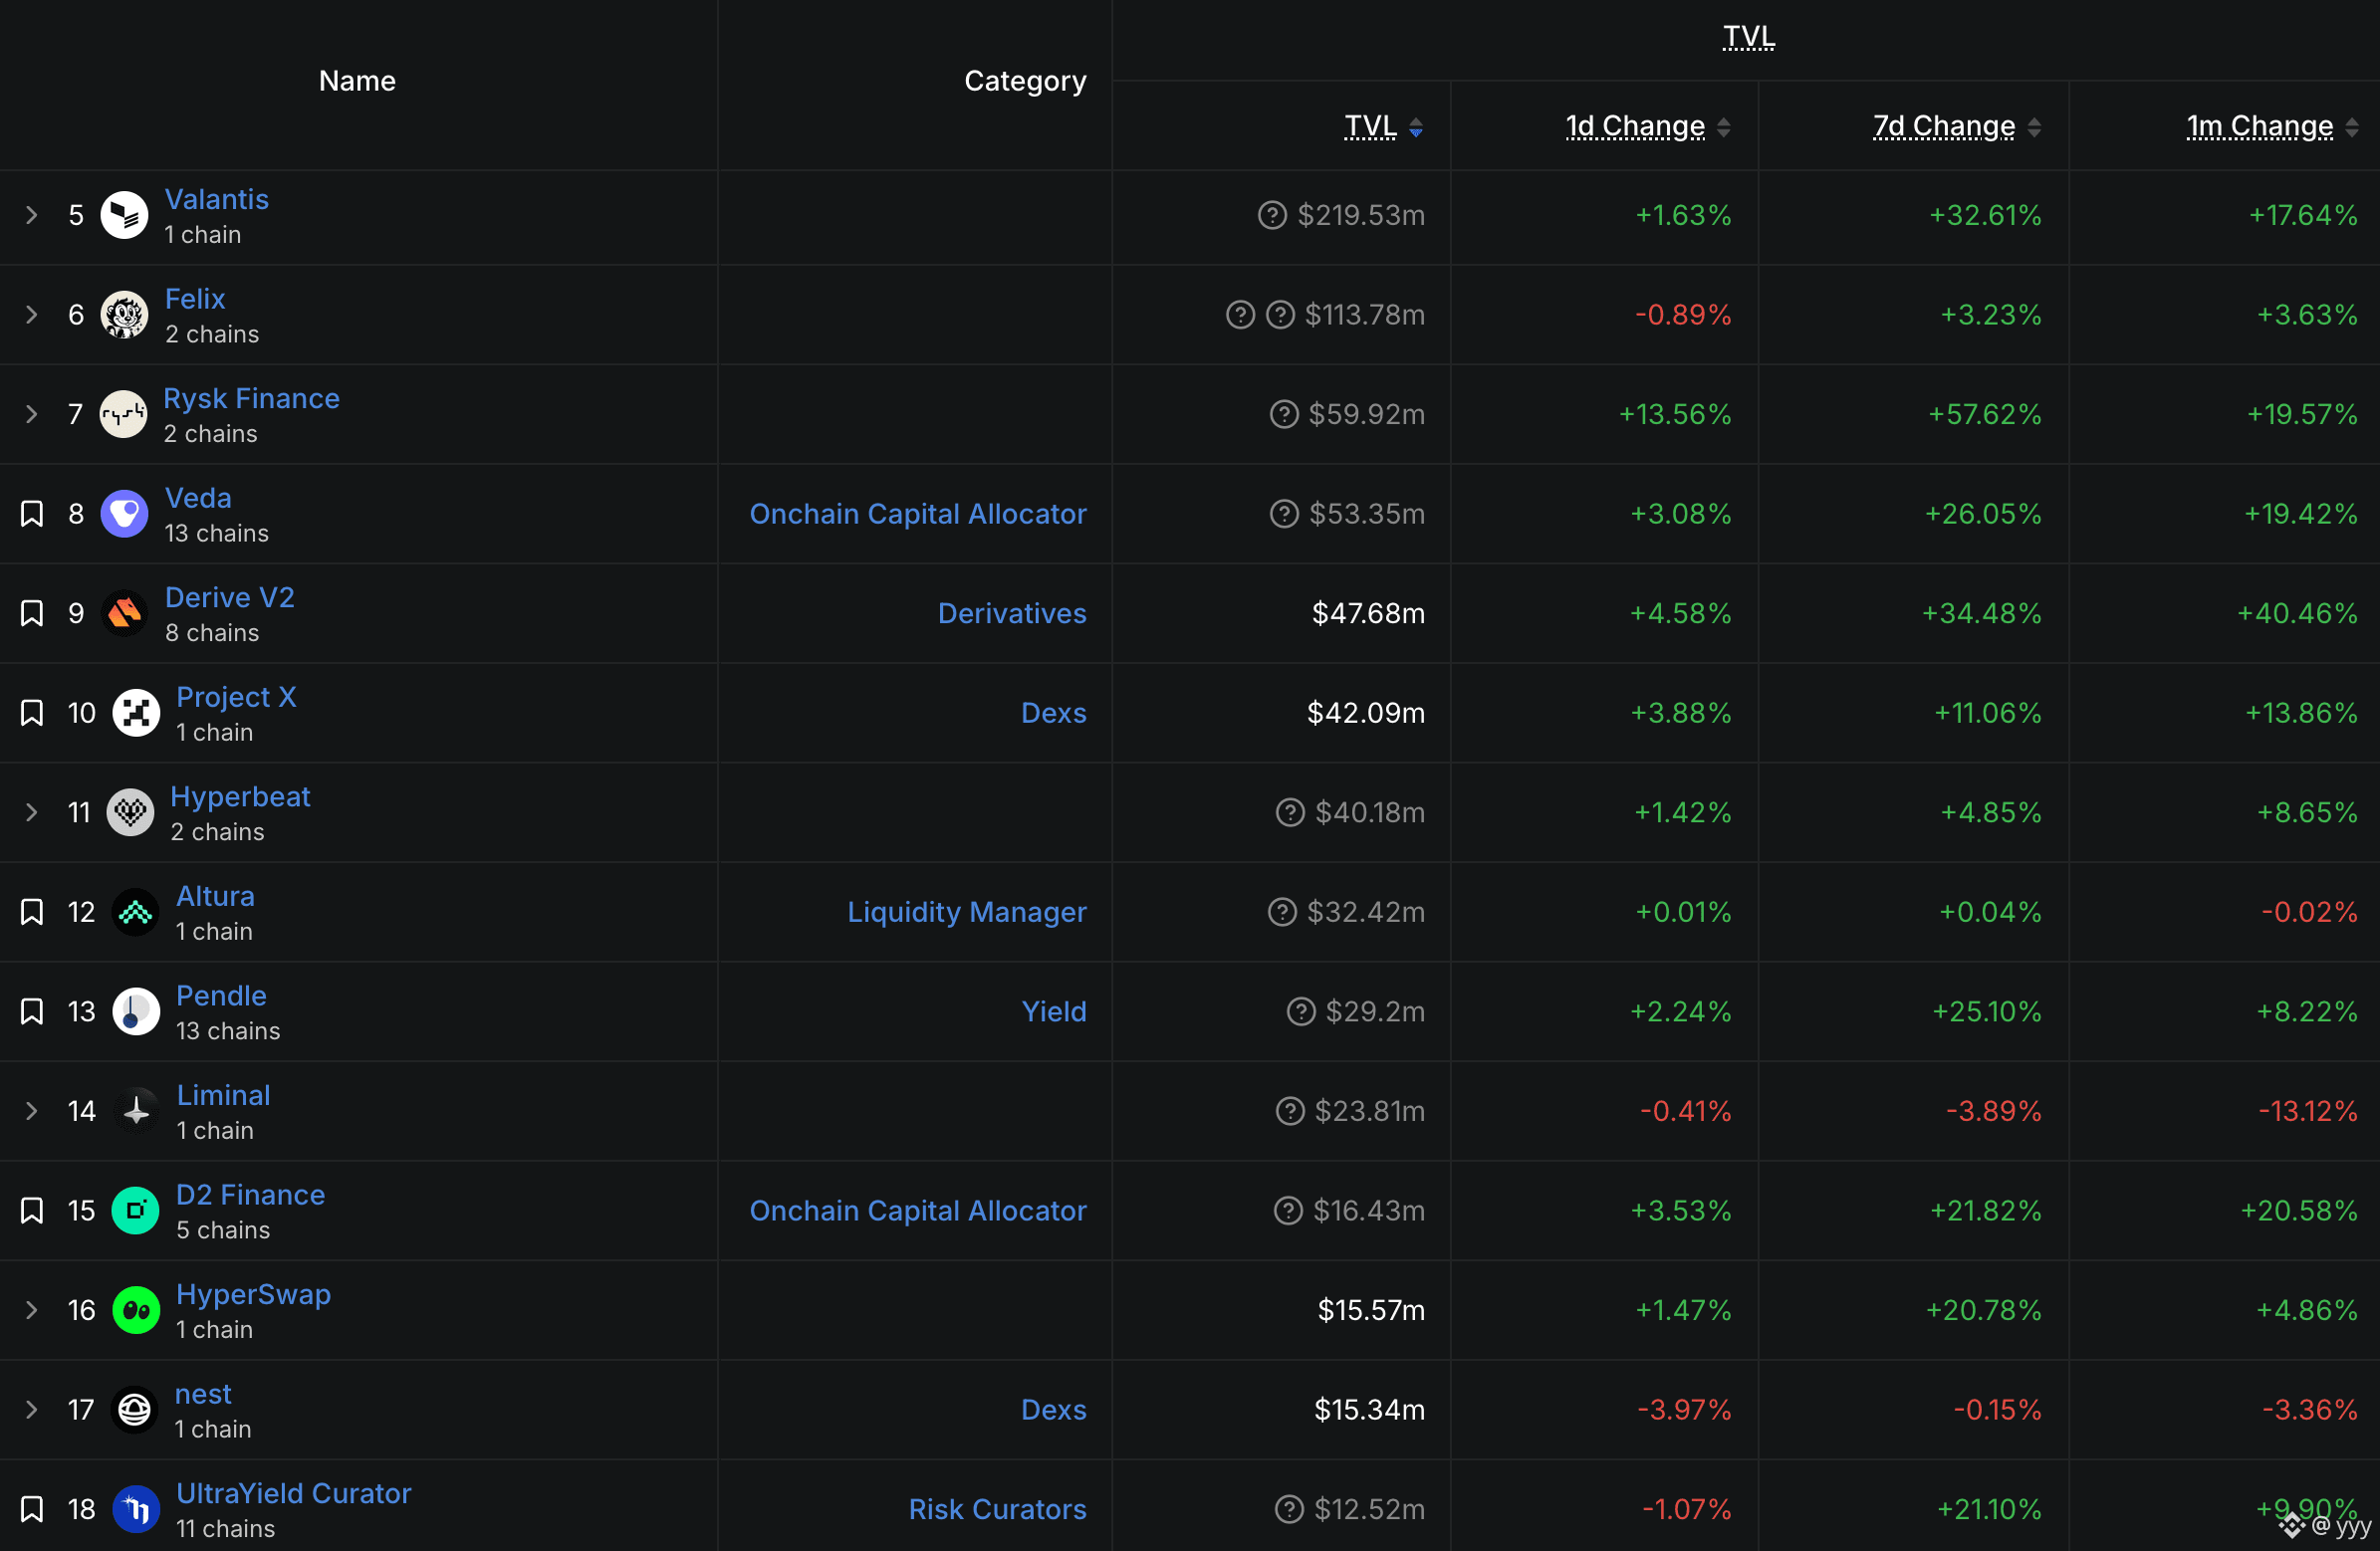Click the help icon beside $16.43m TVL
The width and height of the screenshot is (2380, 1551).
[x=1288, y=1210]
